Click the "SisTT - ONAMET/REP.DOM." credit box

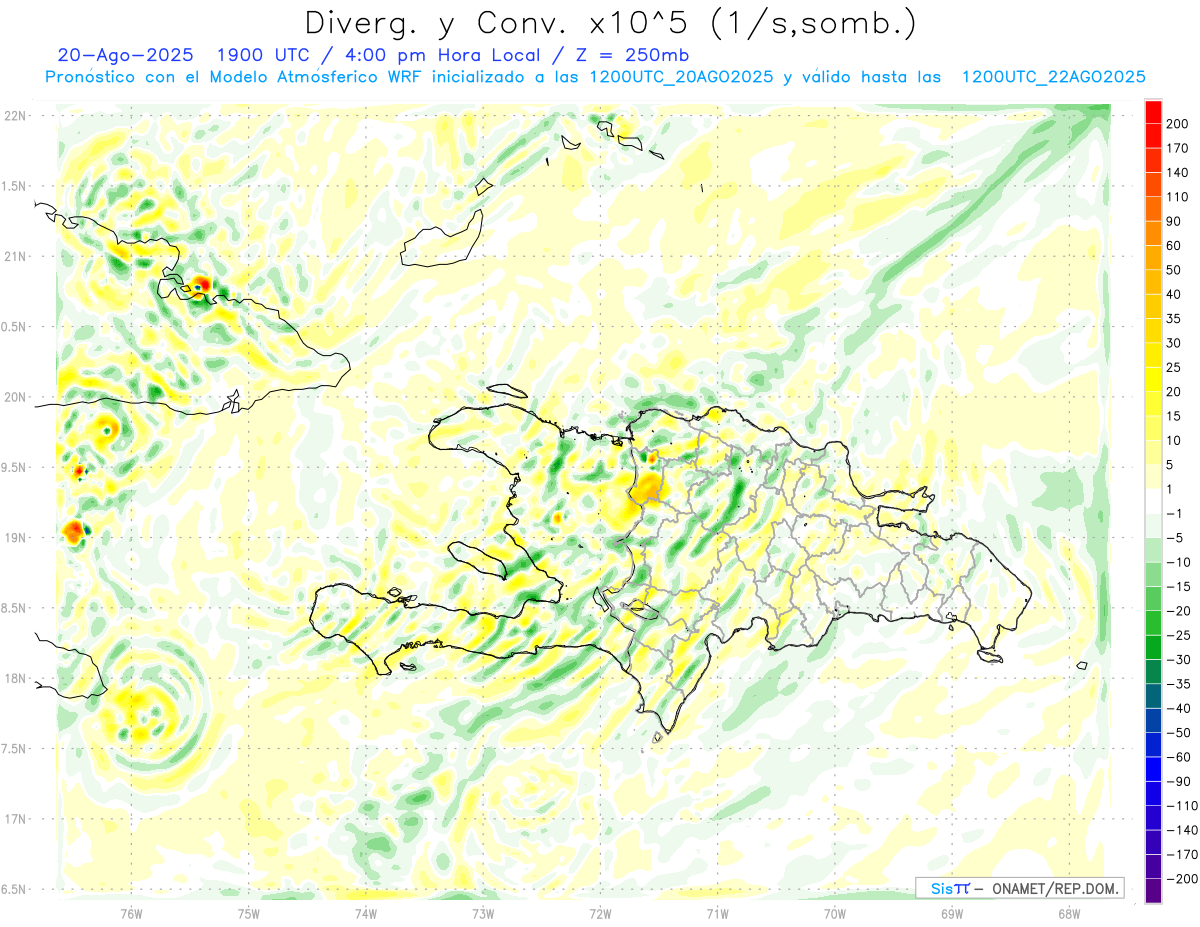1019,888
